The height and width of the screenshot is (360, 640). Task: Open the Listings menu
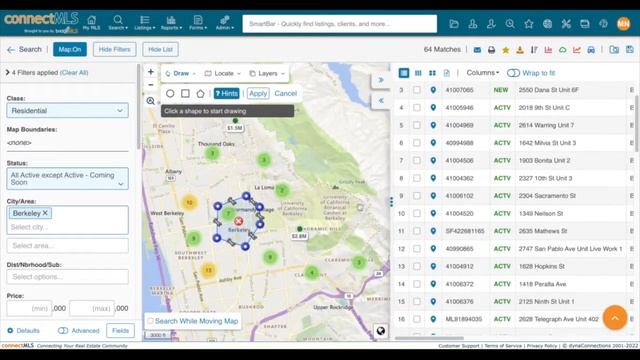point(144,23)
